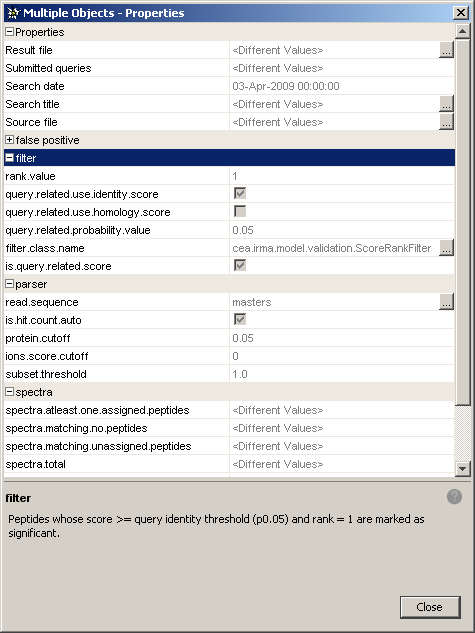Viewport: 475px width, 633px height.
Task: Open ellipsis button beside Search title
Action: point(446,104)
